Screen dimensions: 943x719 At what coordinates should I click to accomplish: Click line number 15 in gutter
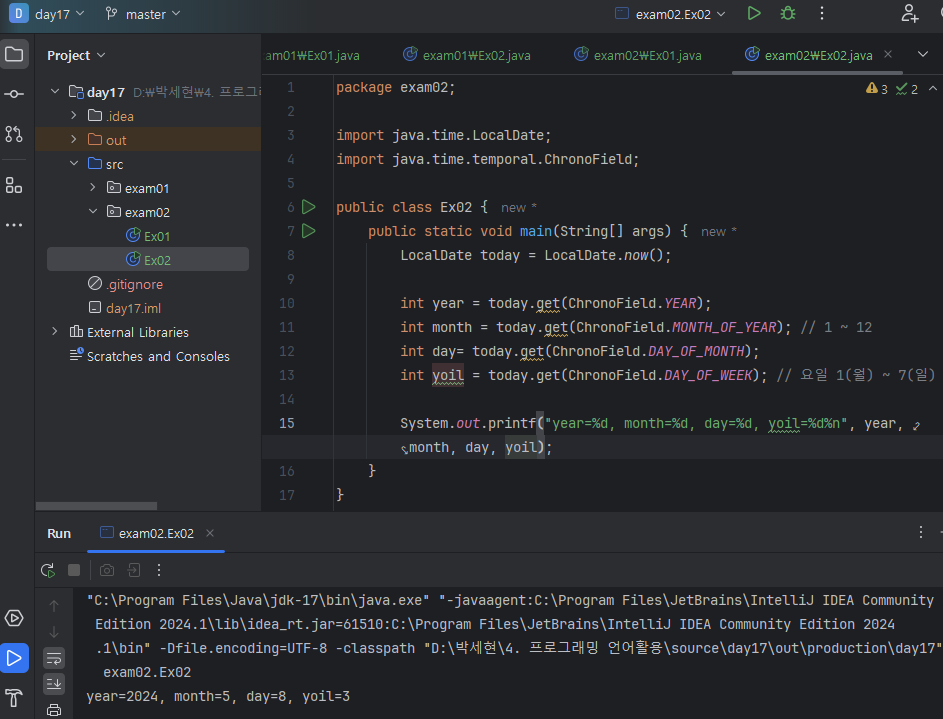click(287, 423)
